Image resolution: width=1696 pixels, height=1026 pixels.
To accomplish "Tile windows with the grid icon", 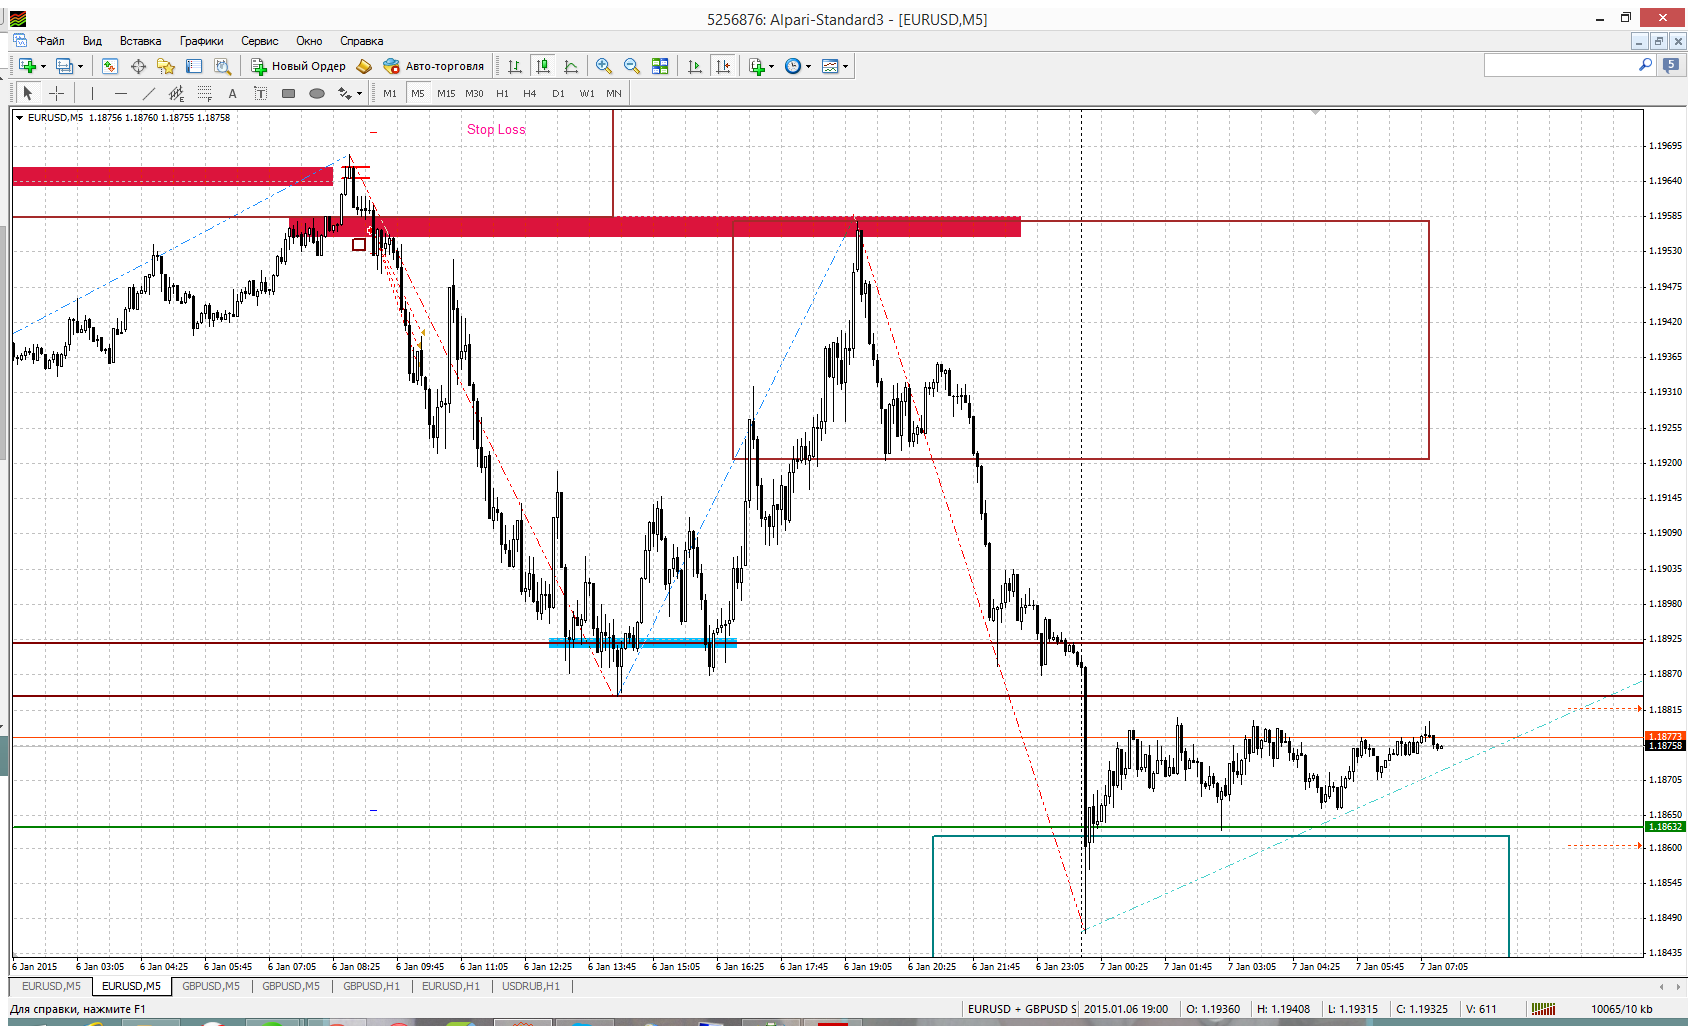I will (660, 66).
